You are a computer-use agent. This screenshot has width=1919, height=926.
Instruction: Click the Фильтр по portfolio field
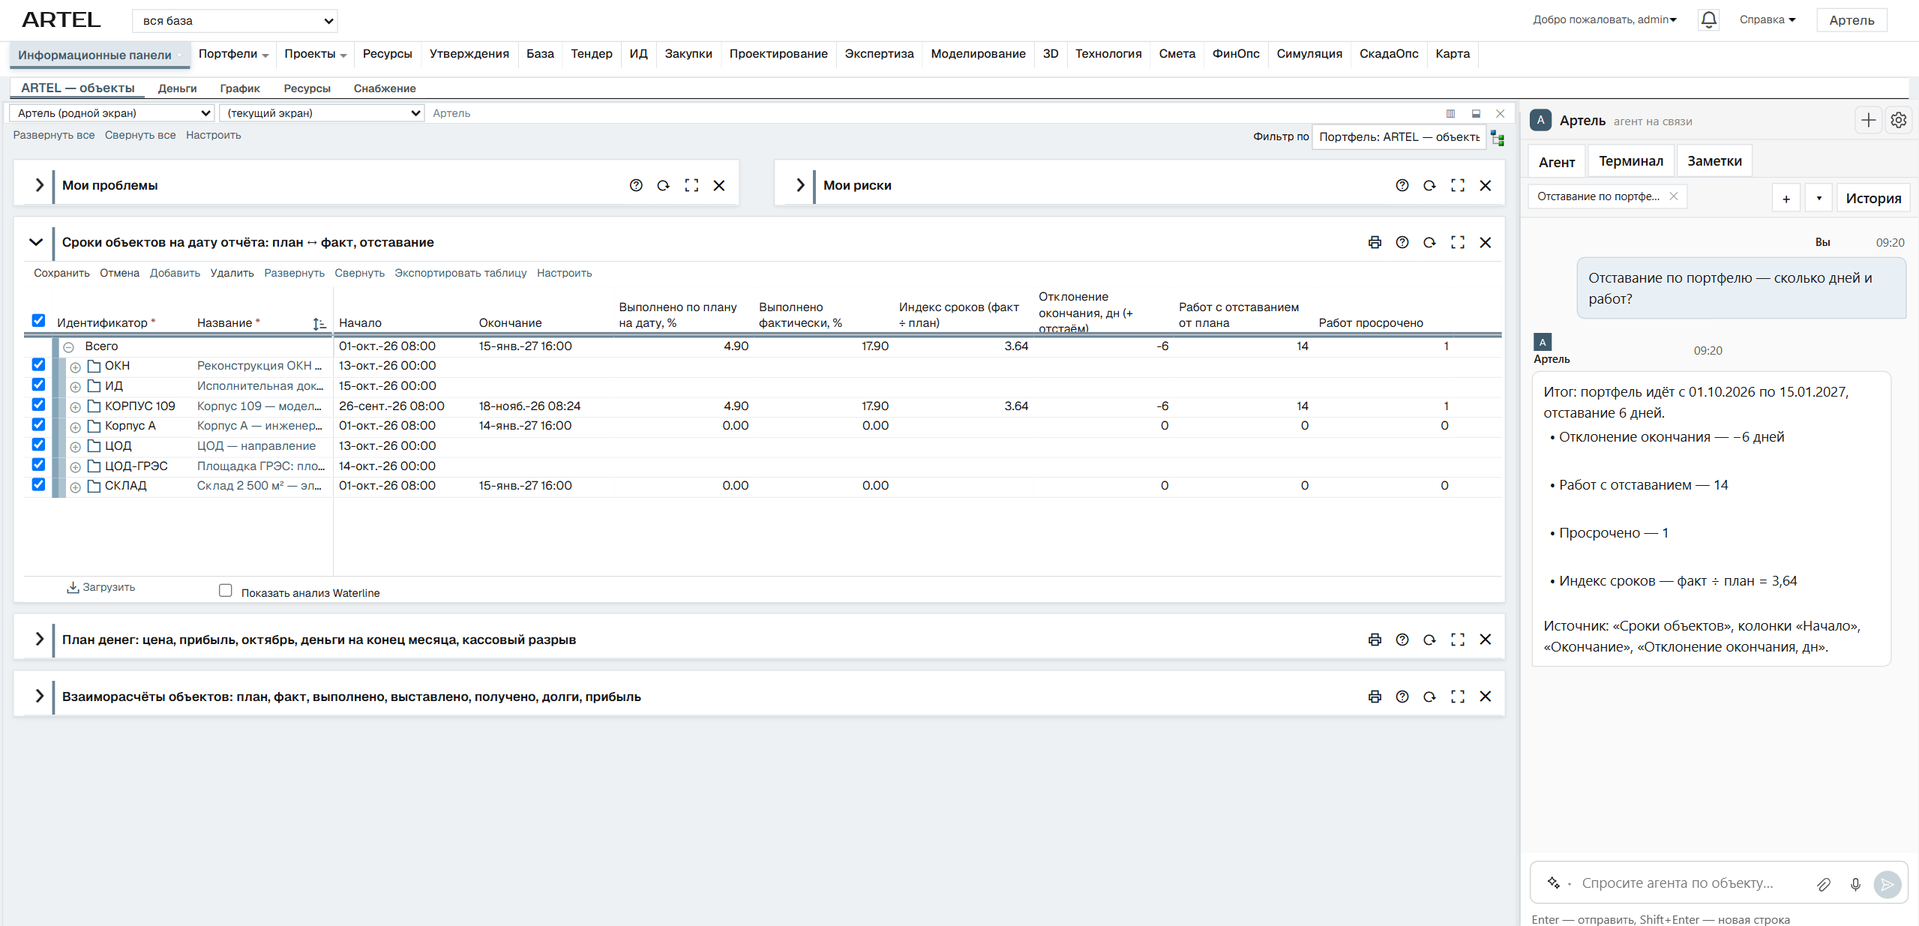tap(1398, 137)
